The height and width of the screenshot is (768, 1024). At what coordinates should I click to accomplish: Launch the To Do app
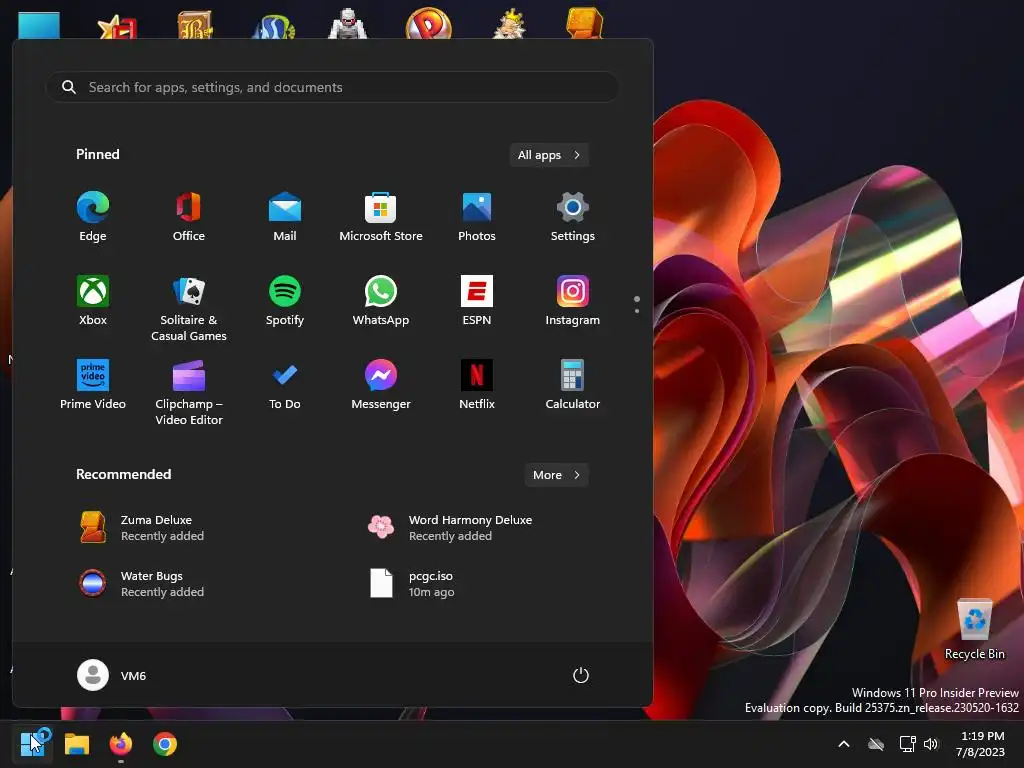(285, 385)
